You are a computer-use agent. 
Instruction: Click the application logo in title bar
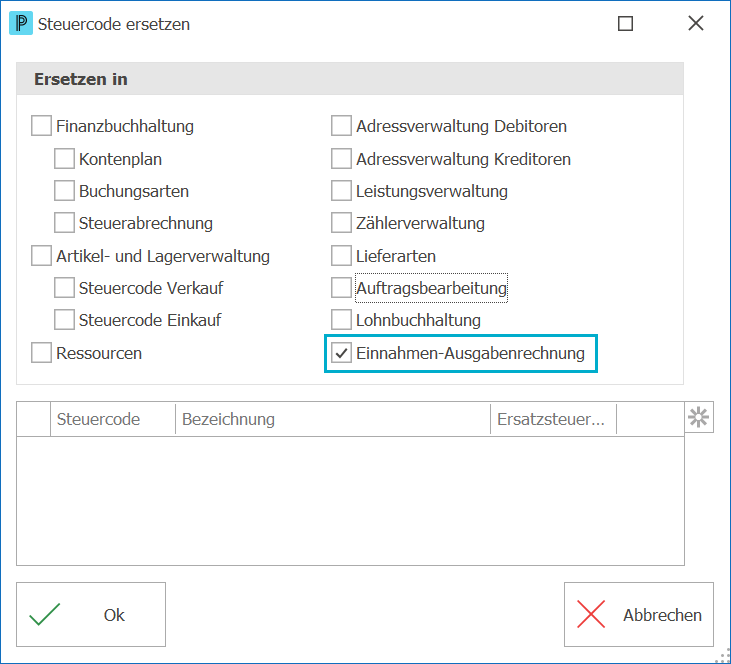[21, 23]
